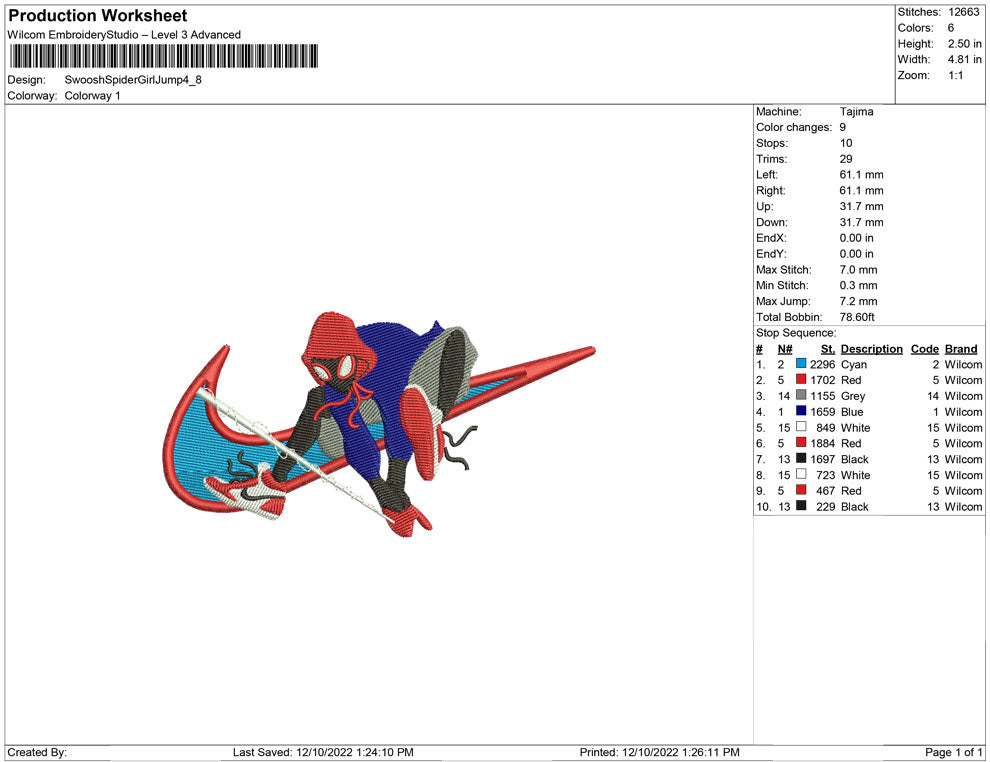
Task: Click stitch count '1155' in stop 3
Action: [x=823, y=396]
